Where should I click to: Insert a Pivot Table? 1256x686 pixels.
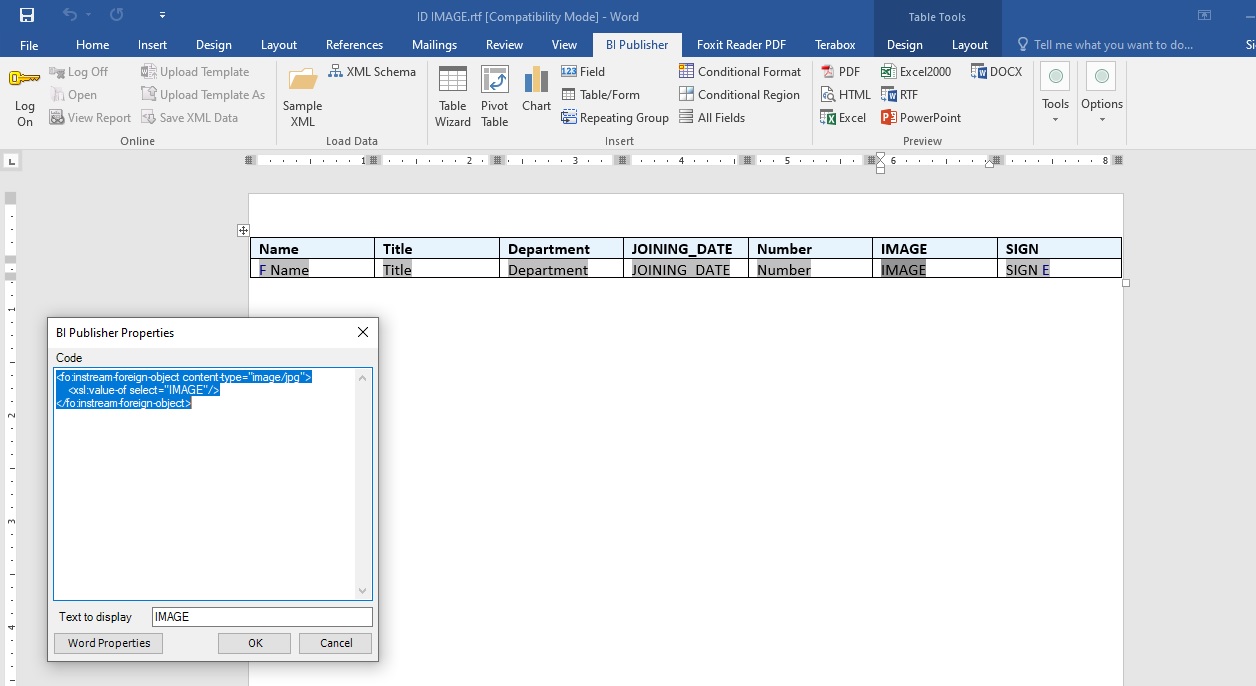[x=494, y=97]
